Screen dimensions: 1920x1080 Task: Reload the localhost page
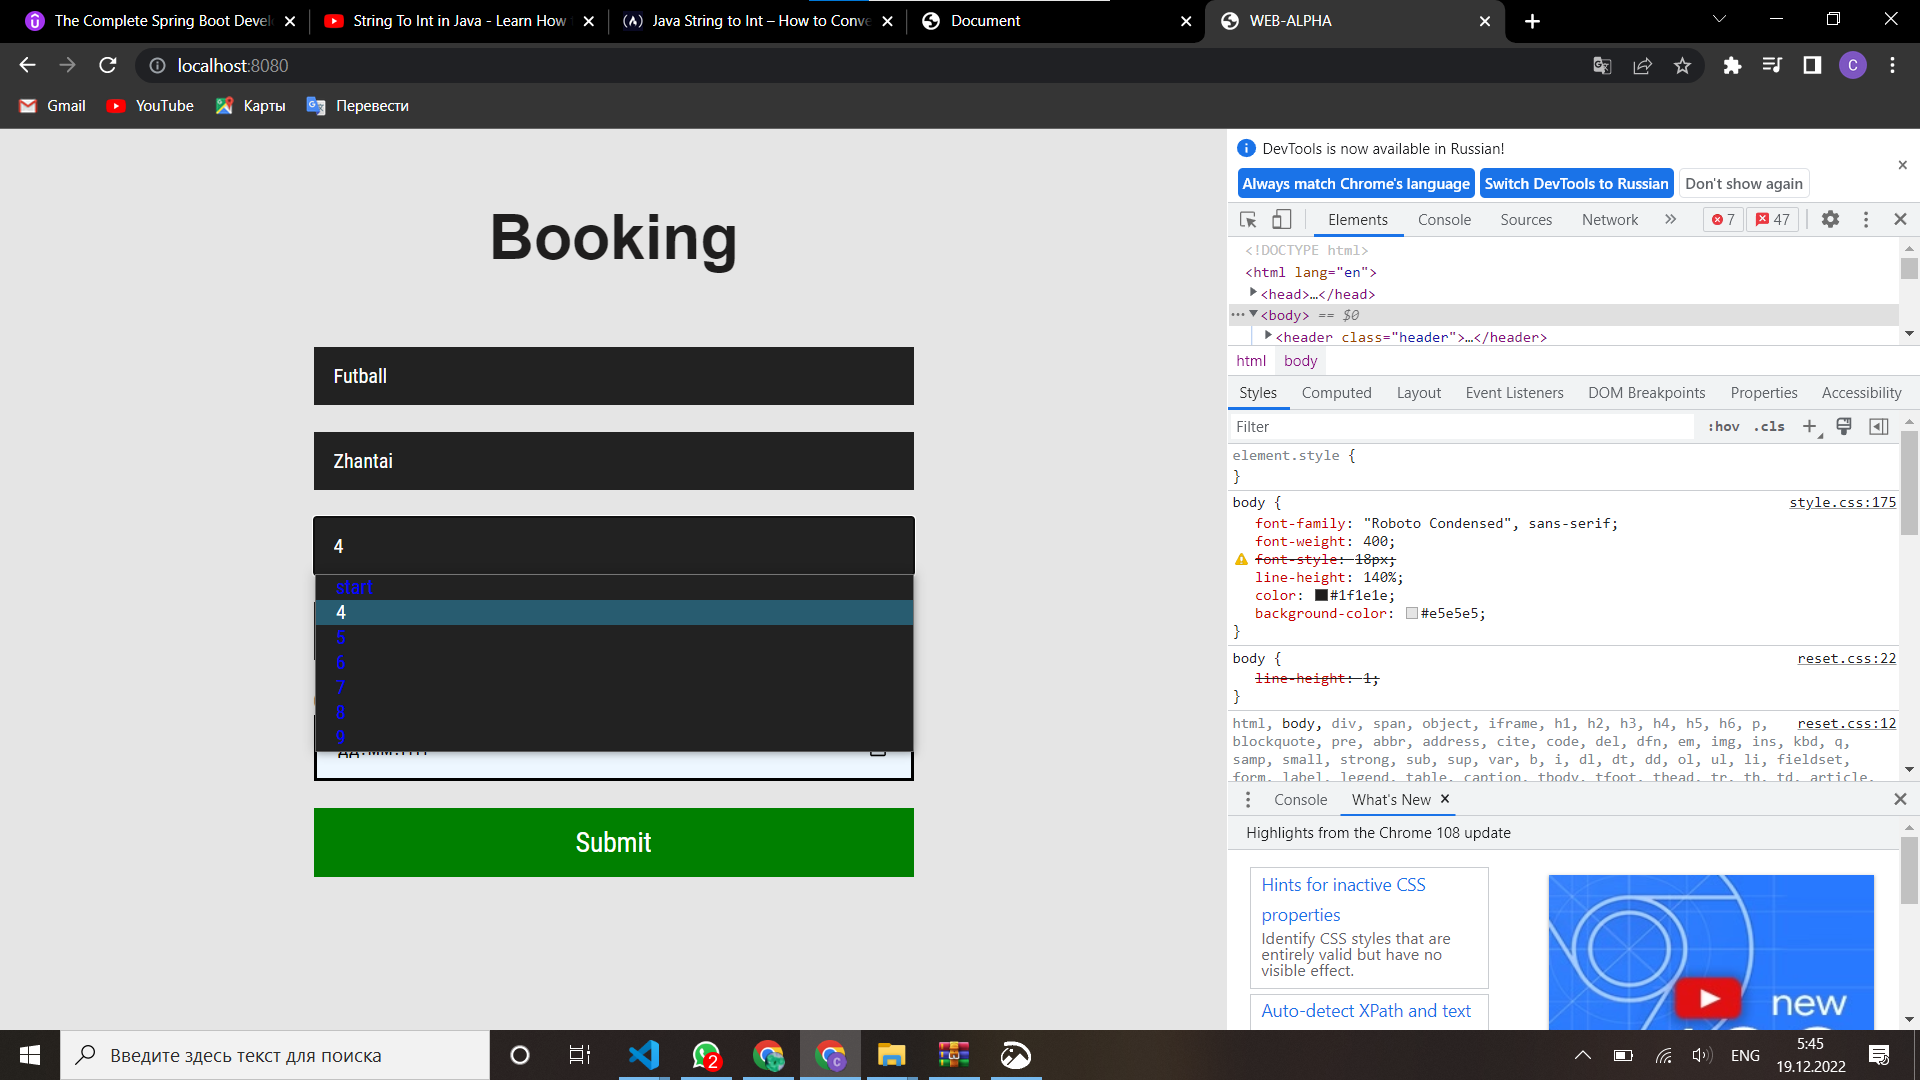[108, 66]
